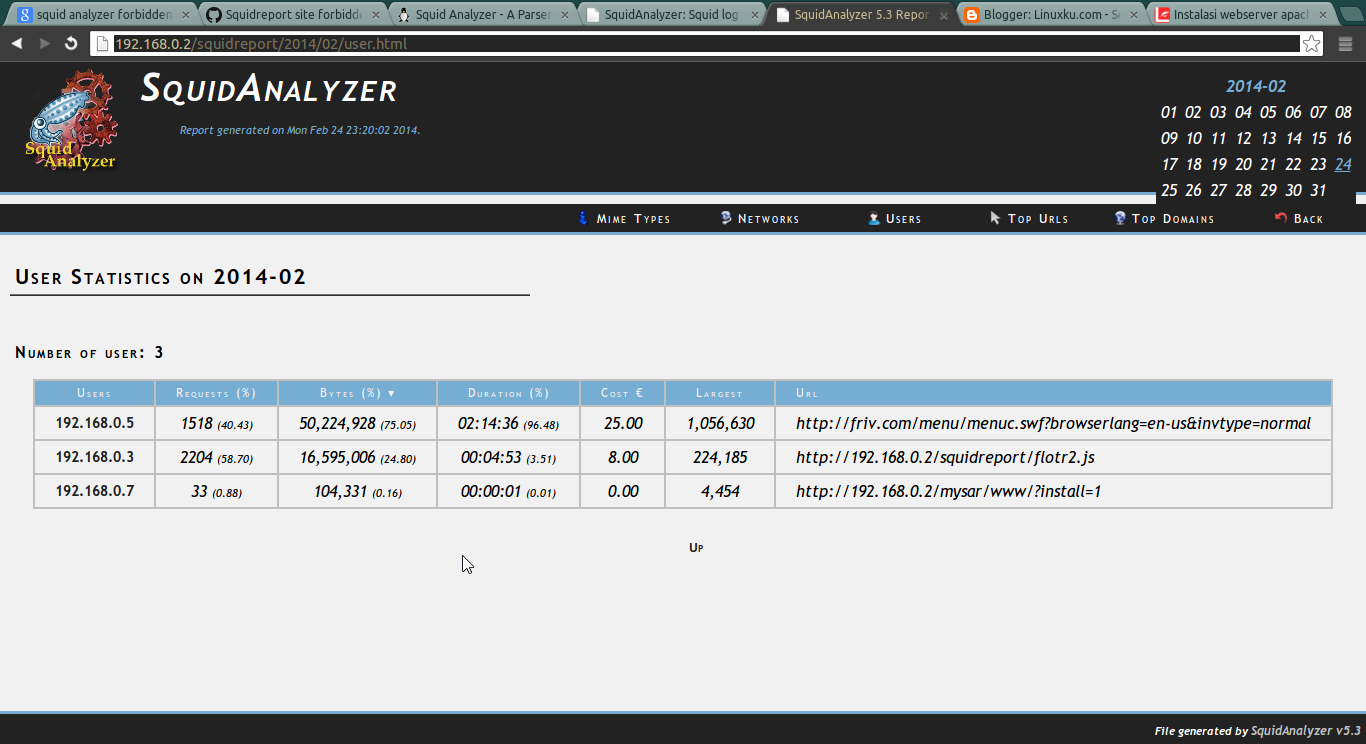The height and width of the screenshot is (744, 1366).
Task: Select day 16 in calendar
Action: click(x=1343, y=139)
